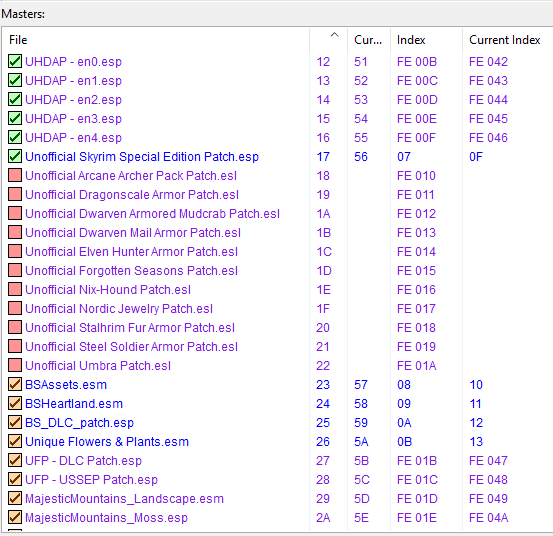Toggle MajesticMountains_Landscape.esm checkbox

pyautogui.click(x=15, y=499)
